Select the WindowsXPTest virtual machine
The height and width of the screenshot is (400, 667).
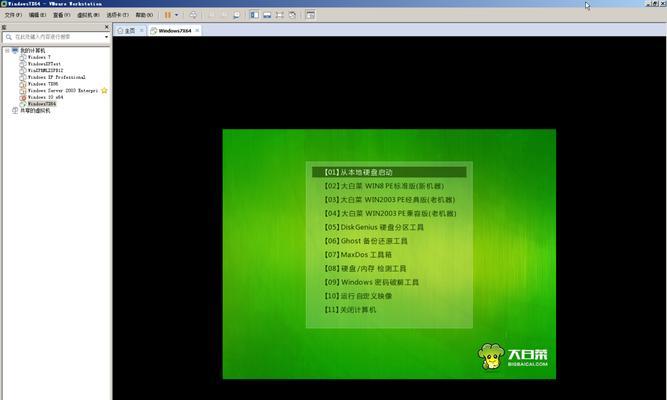44,64
